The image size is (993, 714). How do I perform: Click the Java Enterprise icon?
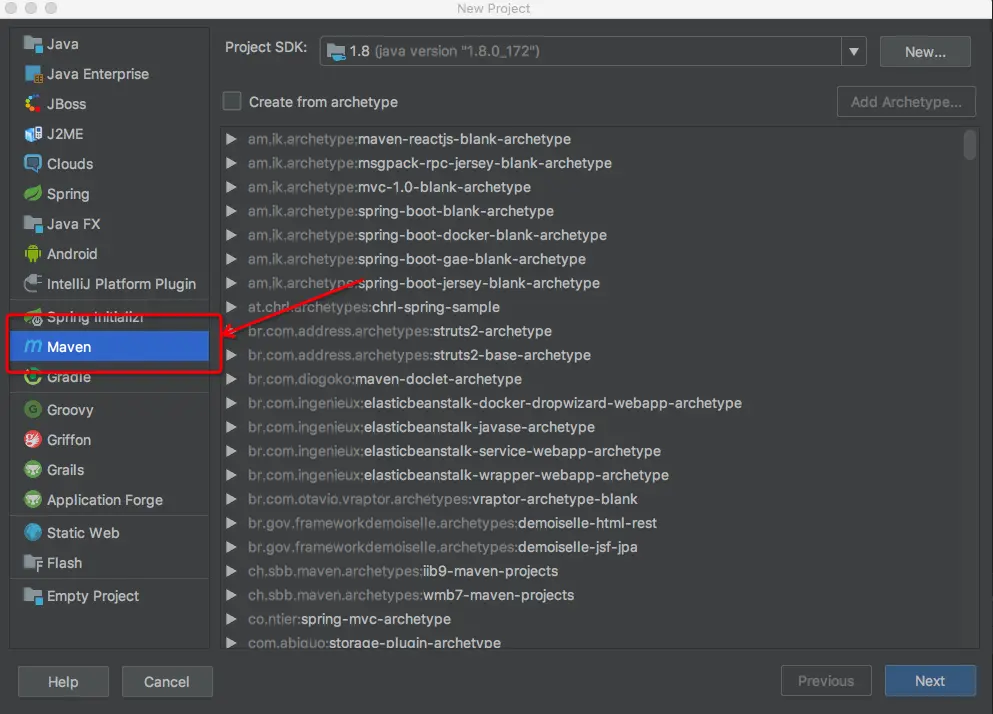click(32, 73)
